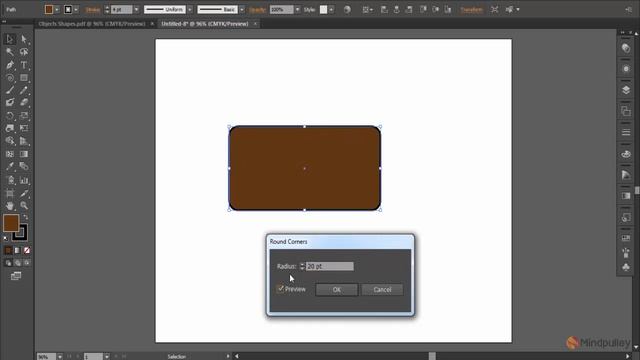Switch to Objects Shapes.pdf document tab
Image resolution: width=640 pixels, height=360 pixels.
coord(92,24)
